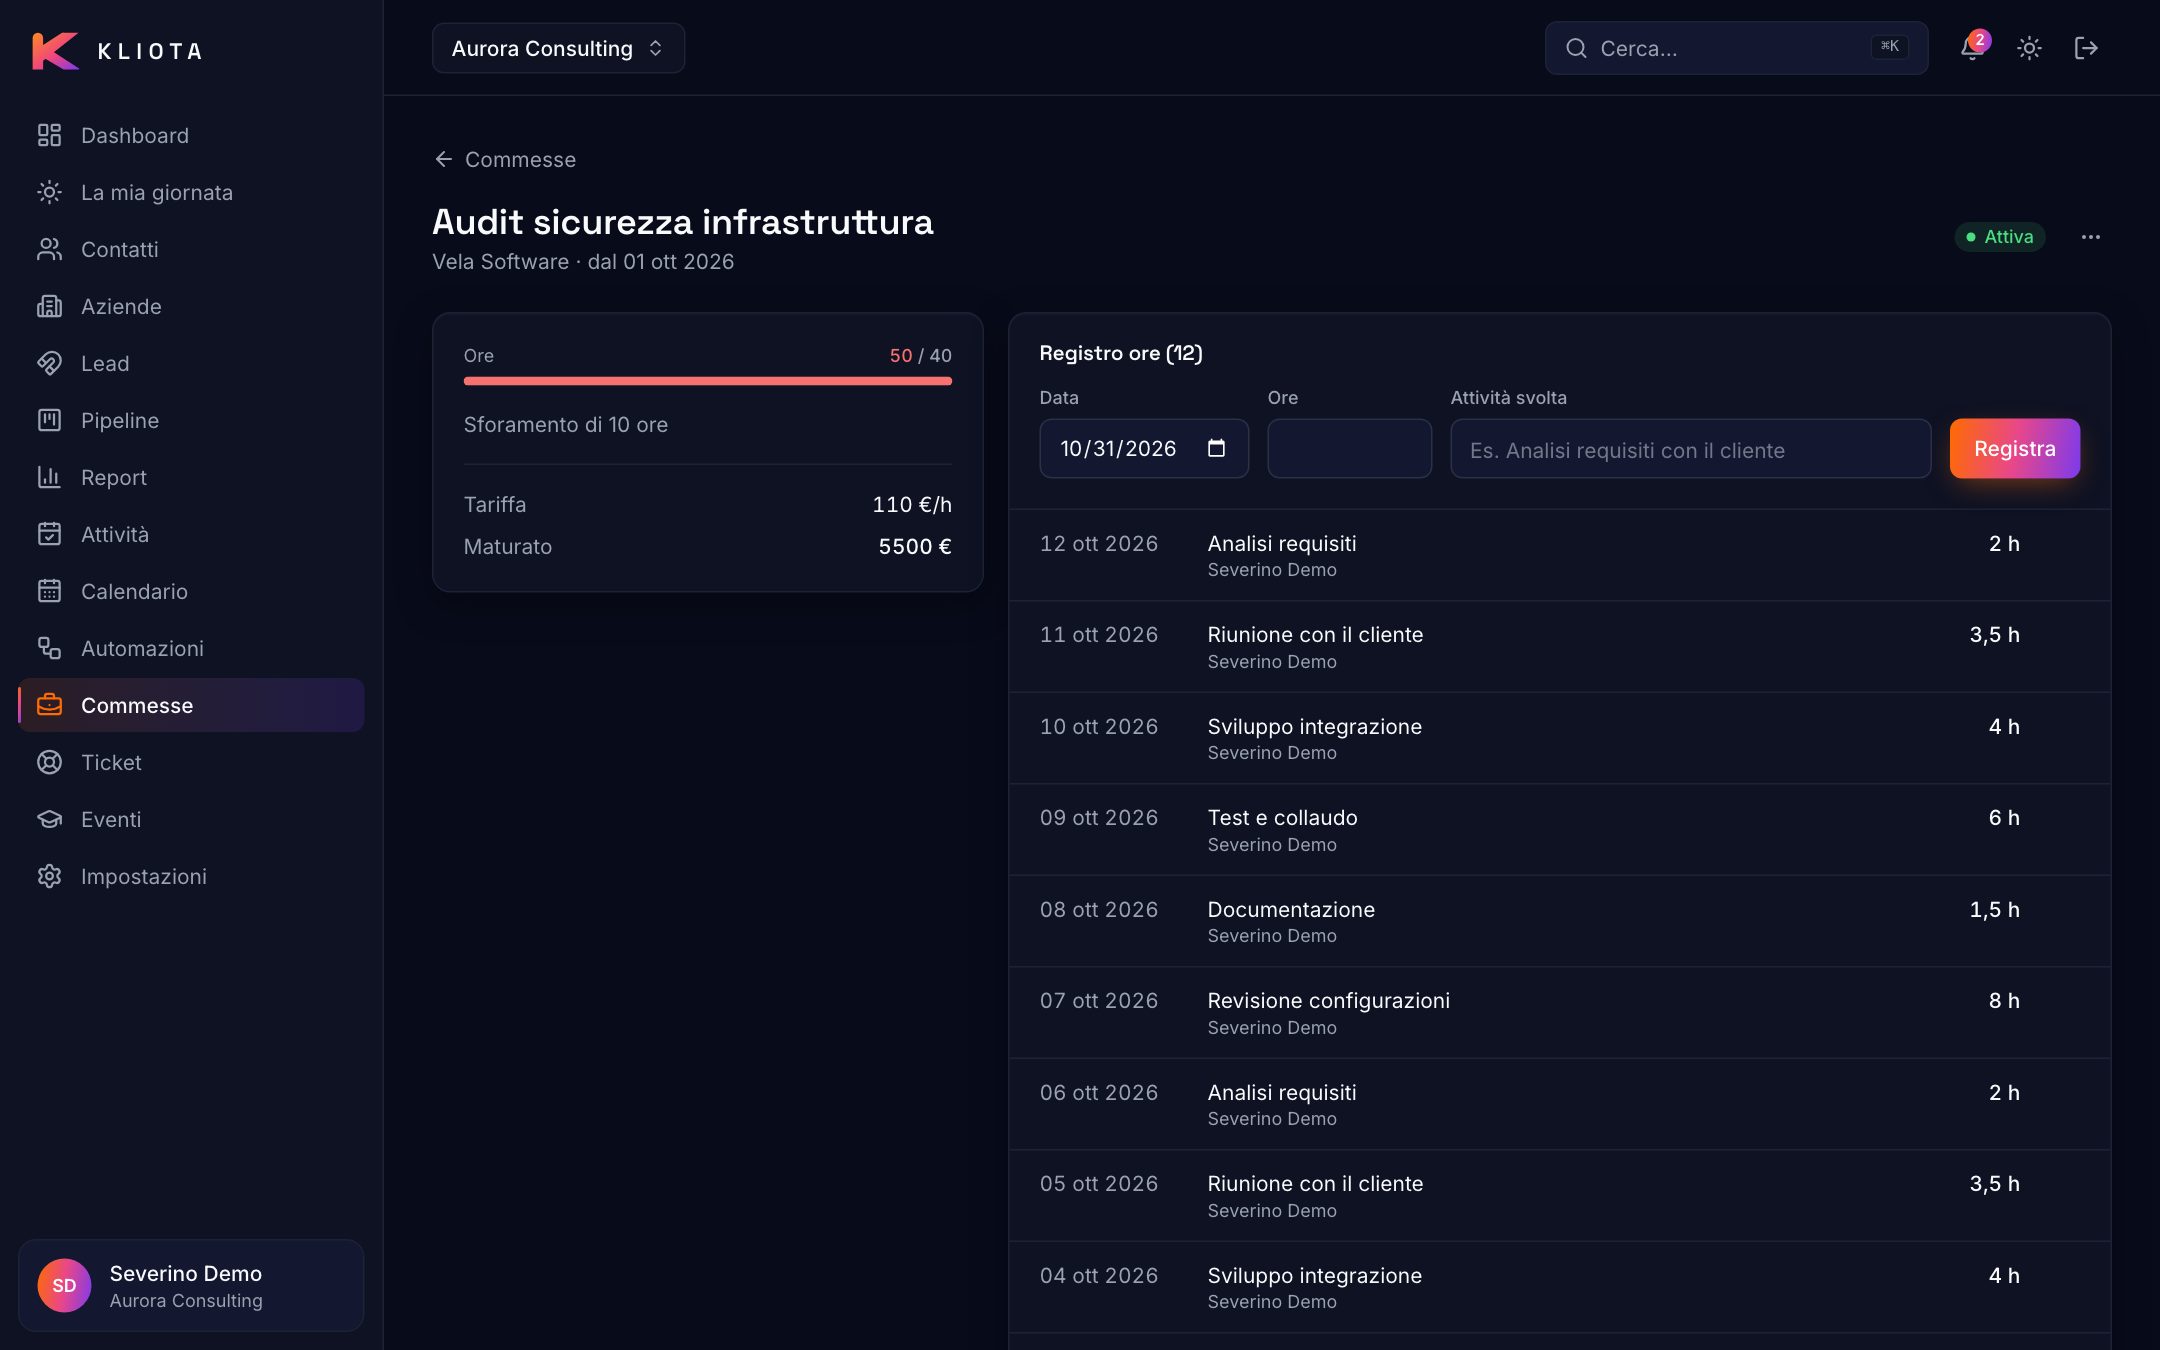
Task: Click the La mia giornata sun icon
Action: [x=49, y=192]
